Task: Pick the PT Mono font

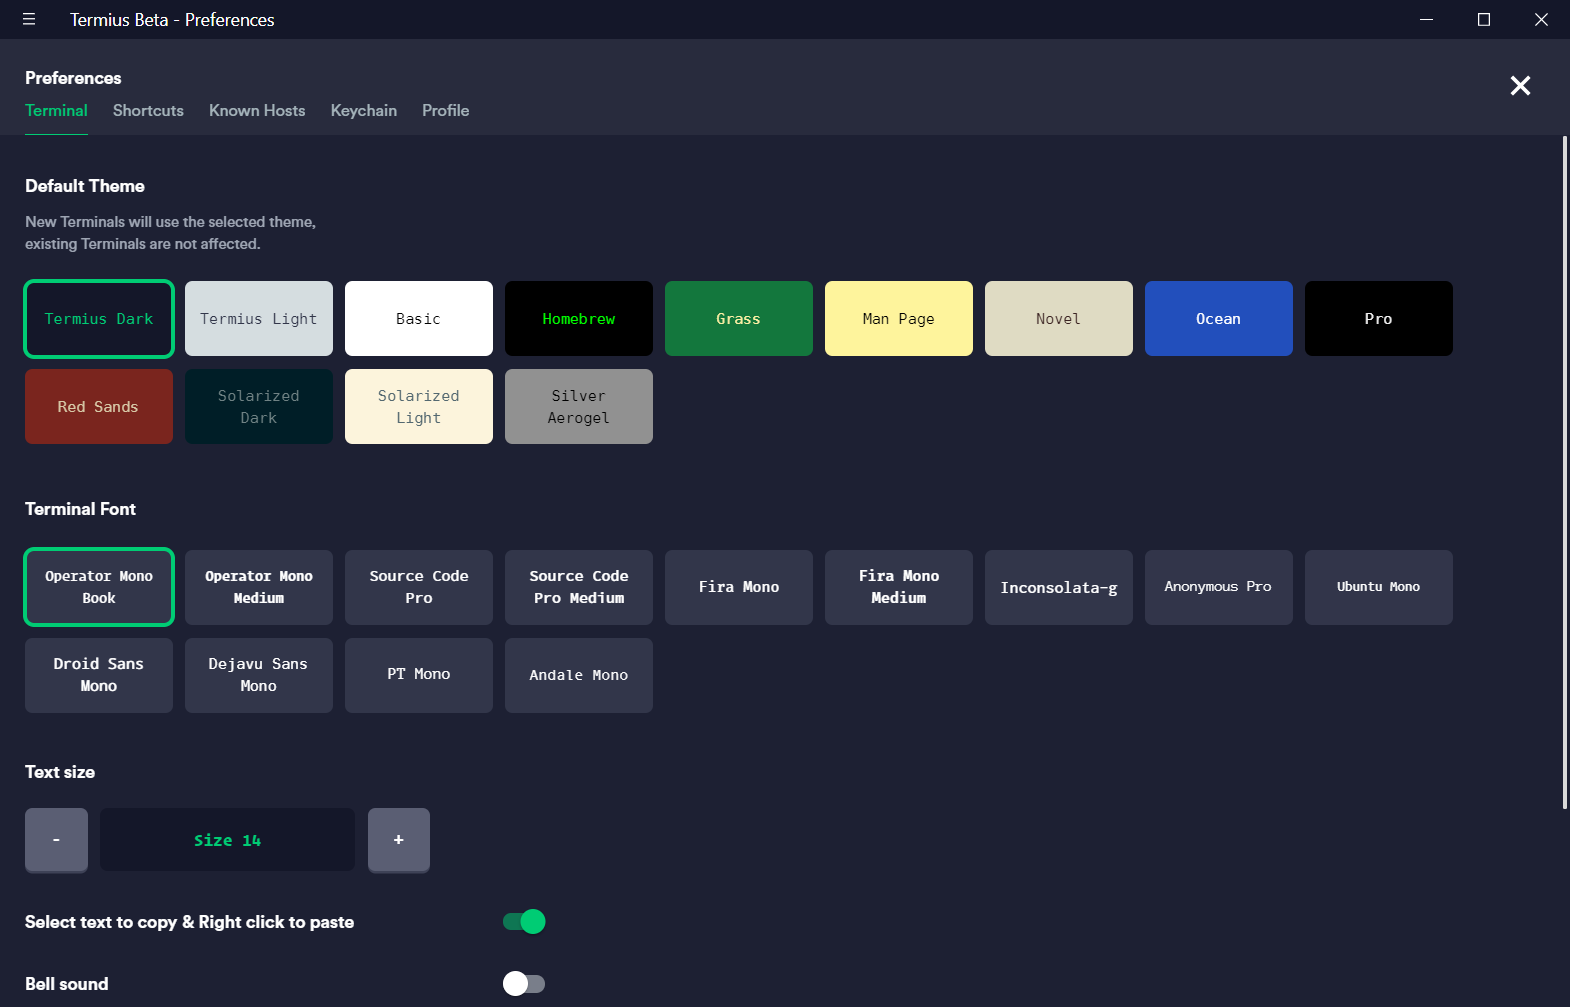Action: 419,675
